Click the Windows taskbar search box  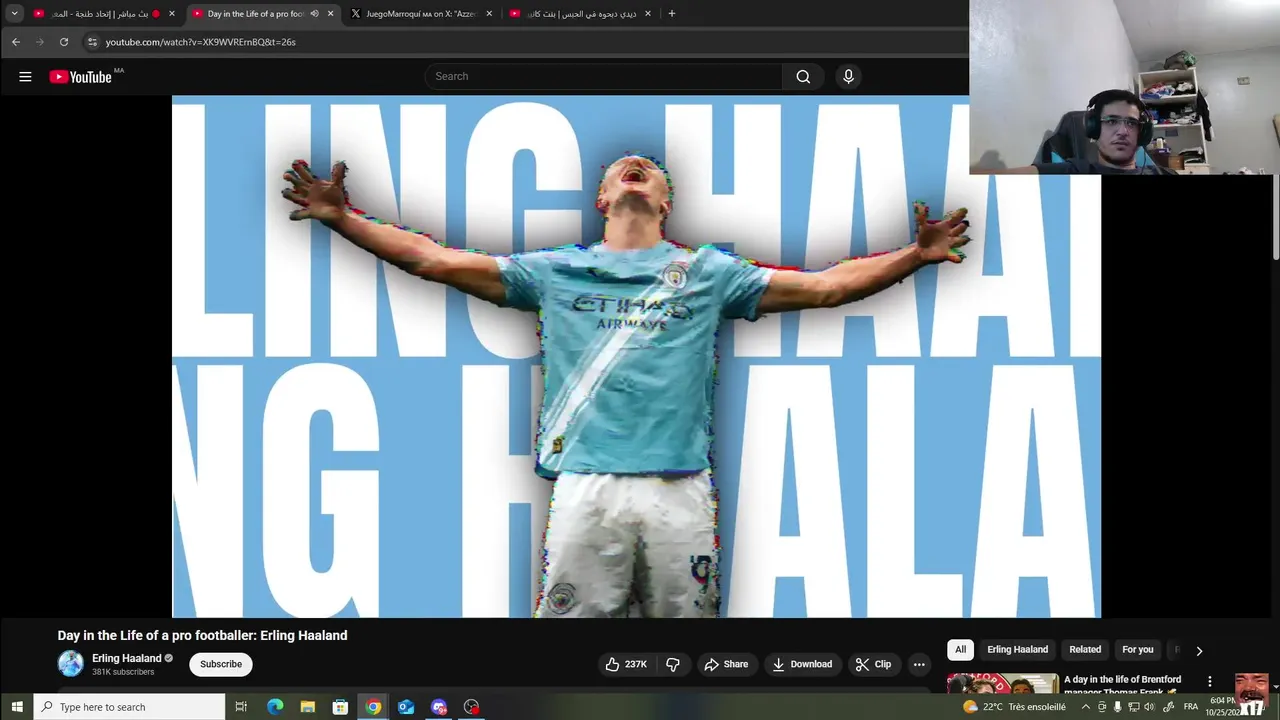[130, 707]
